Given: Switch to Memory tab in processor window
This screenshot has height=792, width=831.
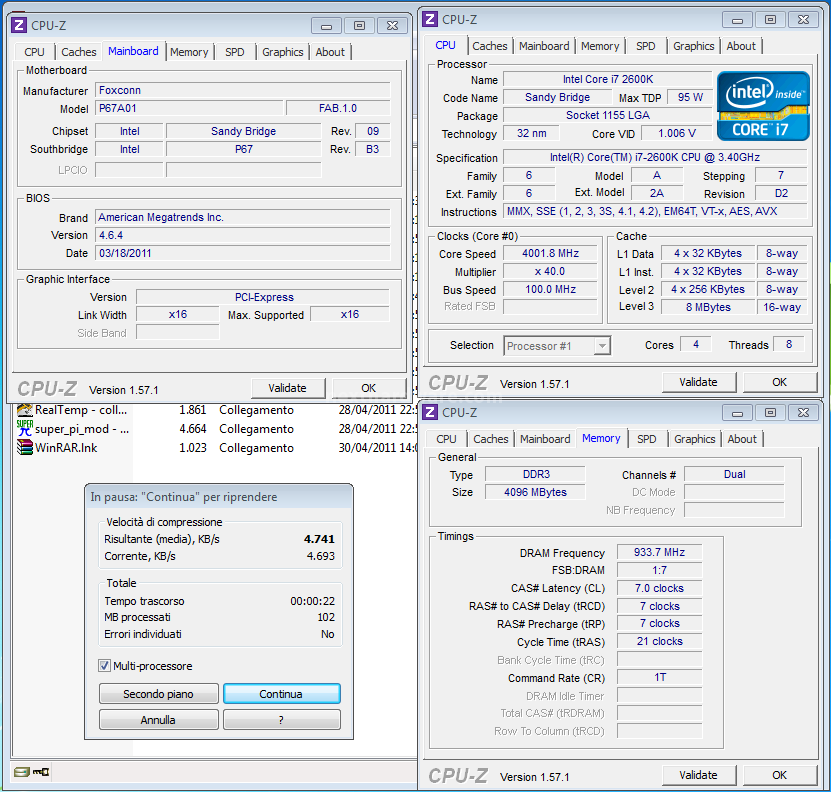Looking at the screenshot, I should coord(600,46).
